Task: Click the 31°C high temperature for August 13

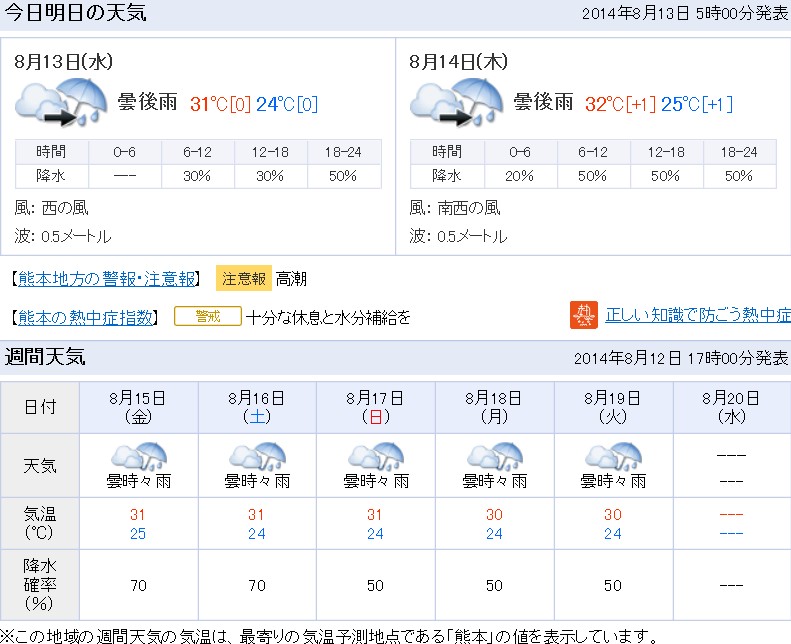Action: (209, 104)
